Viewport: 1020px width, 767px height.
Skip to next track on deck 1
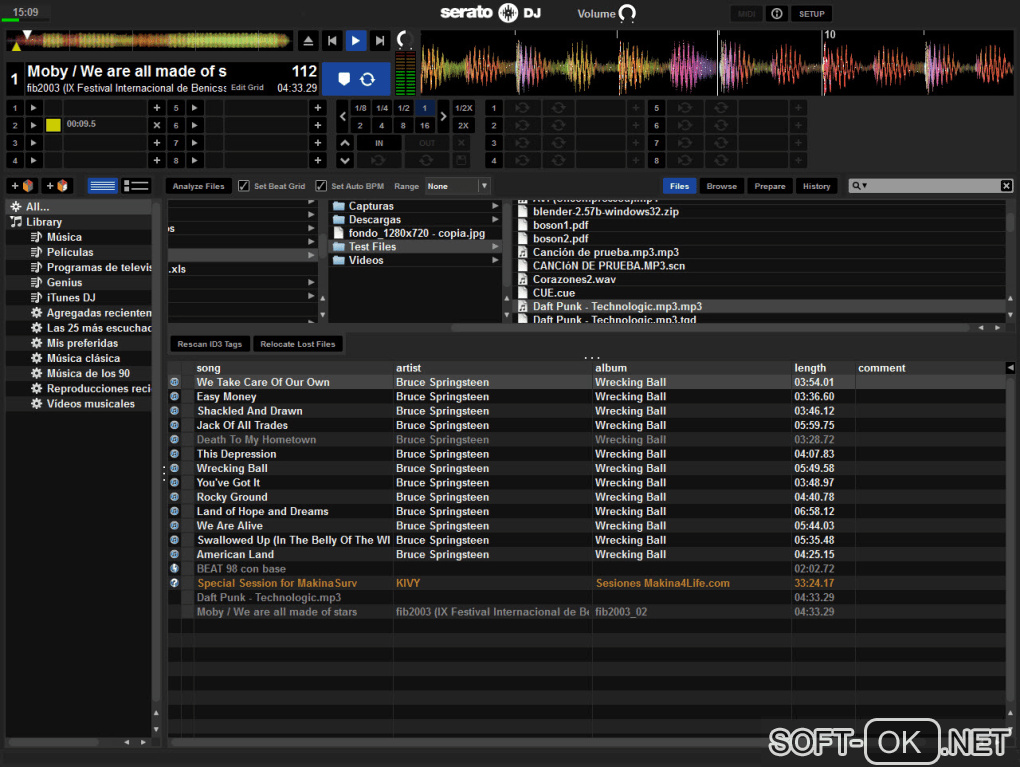(379, 41)
